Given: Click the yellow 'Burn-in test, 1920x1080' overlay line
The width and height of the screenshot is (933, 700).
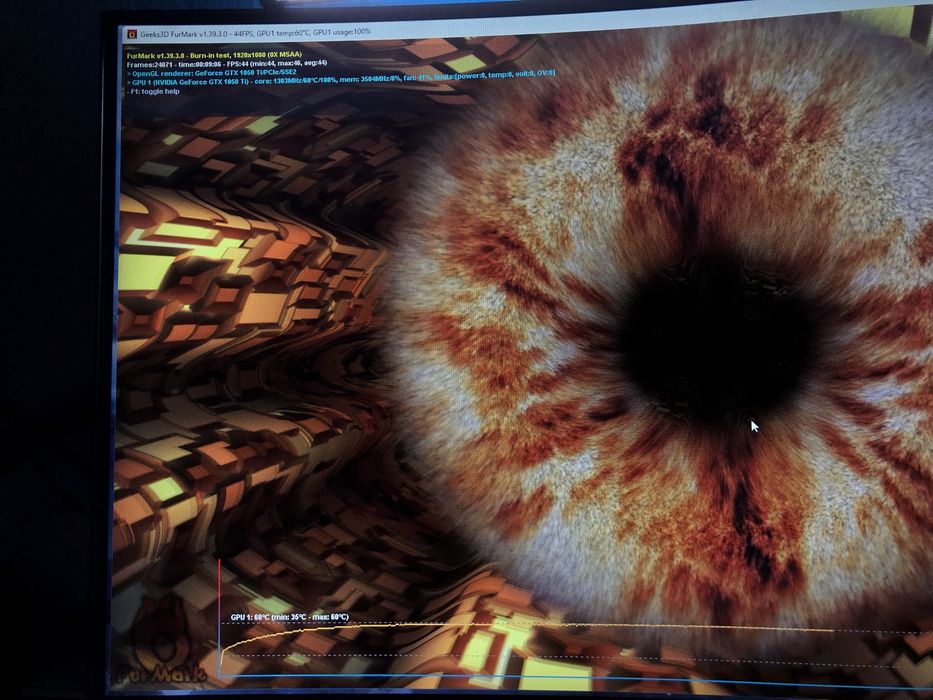Looking at the screenshot, I should [x=214, y=55].
